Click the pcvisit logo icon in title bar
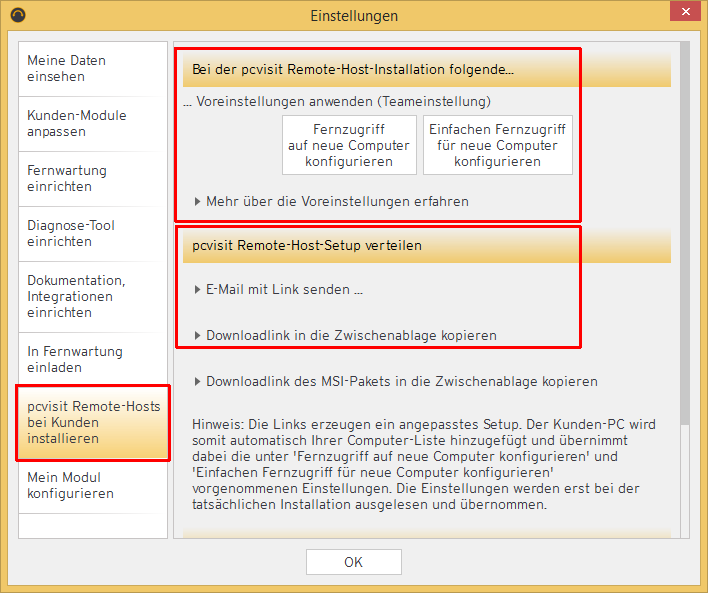 coord(18,15)
